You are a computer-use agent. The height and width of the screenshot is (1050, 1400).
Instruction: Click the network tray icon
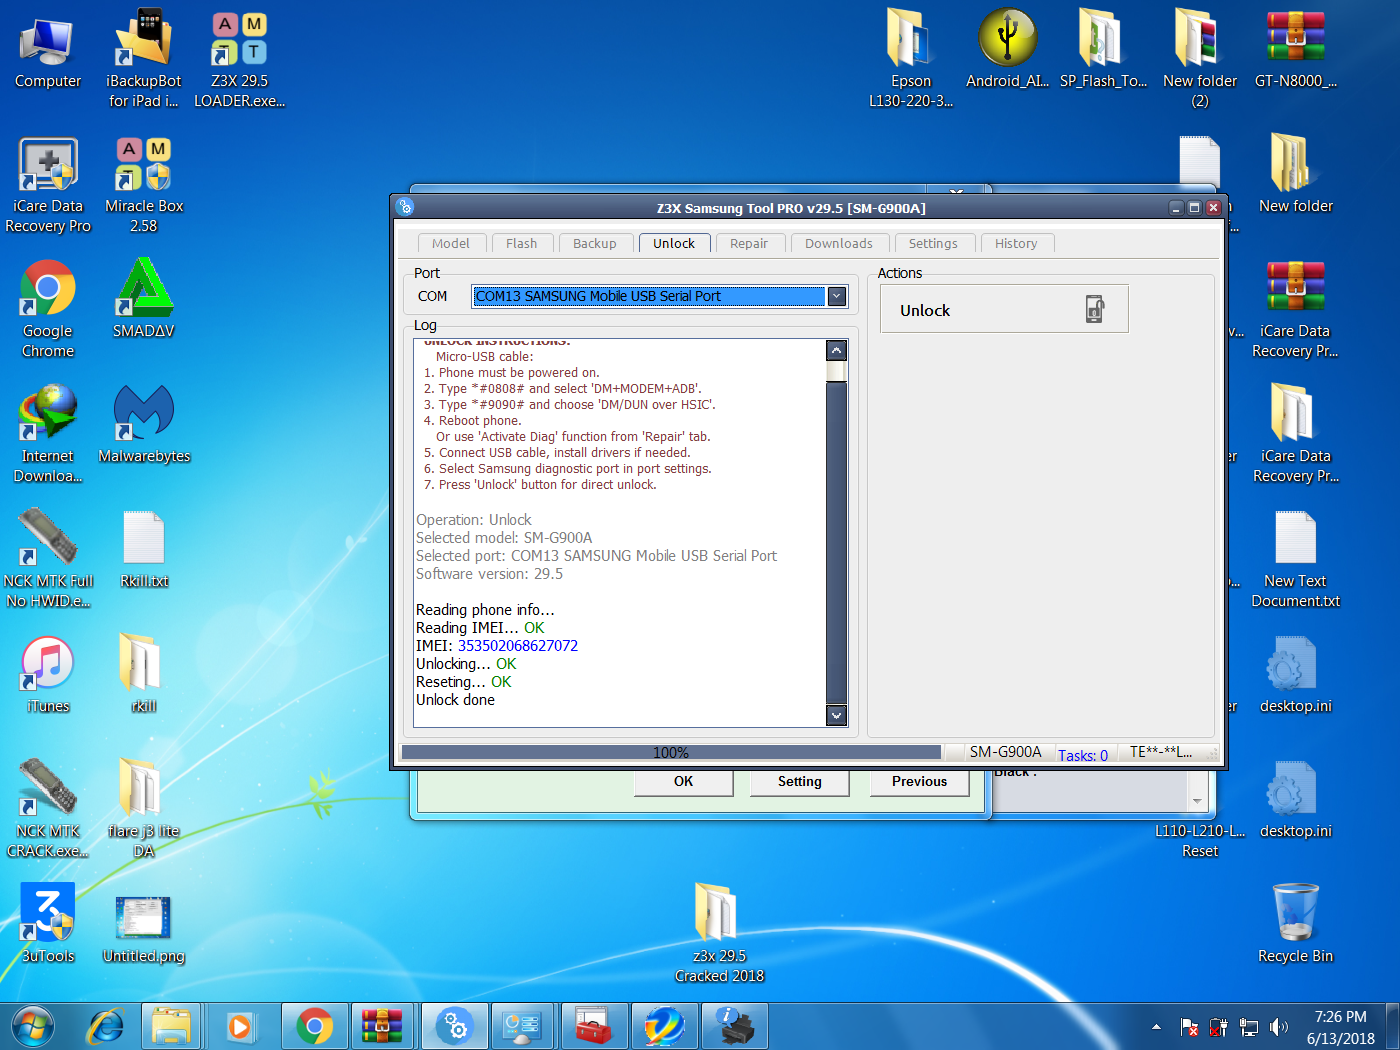click(1248, 1027)
